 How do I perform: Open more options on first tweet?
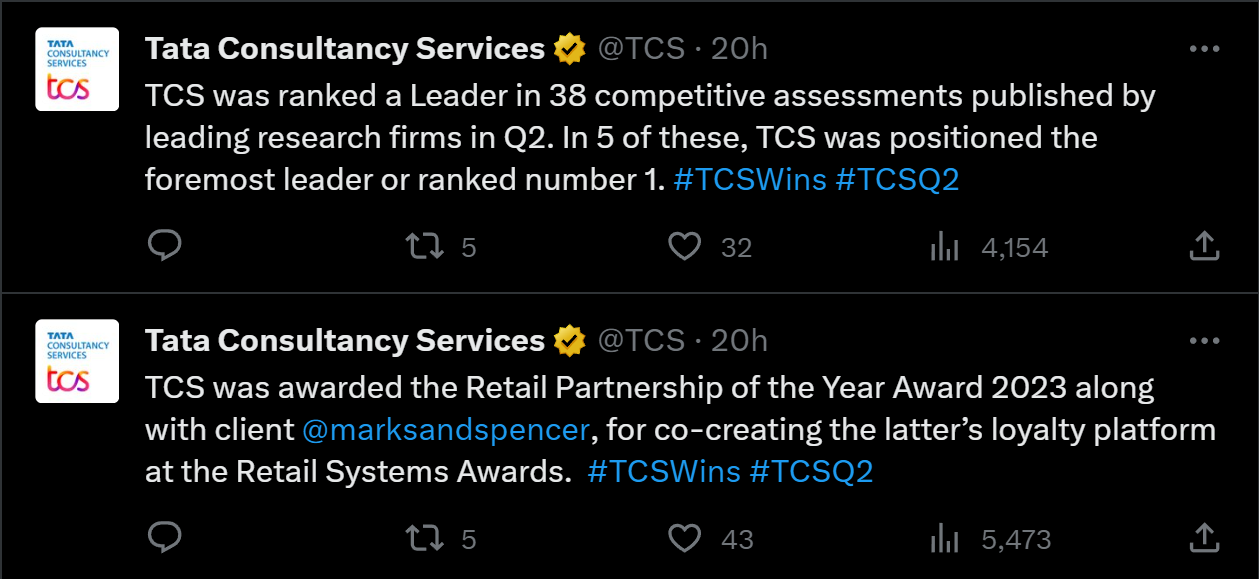coord(1205,48)
